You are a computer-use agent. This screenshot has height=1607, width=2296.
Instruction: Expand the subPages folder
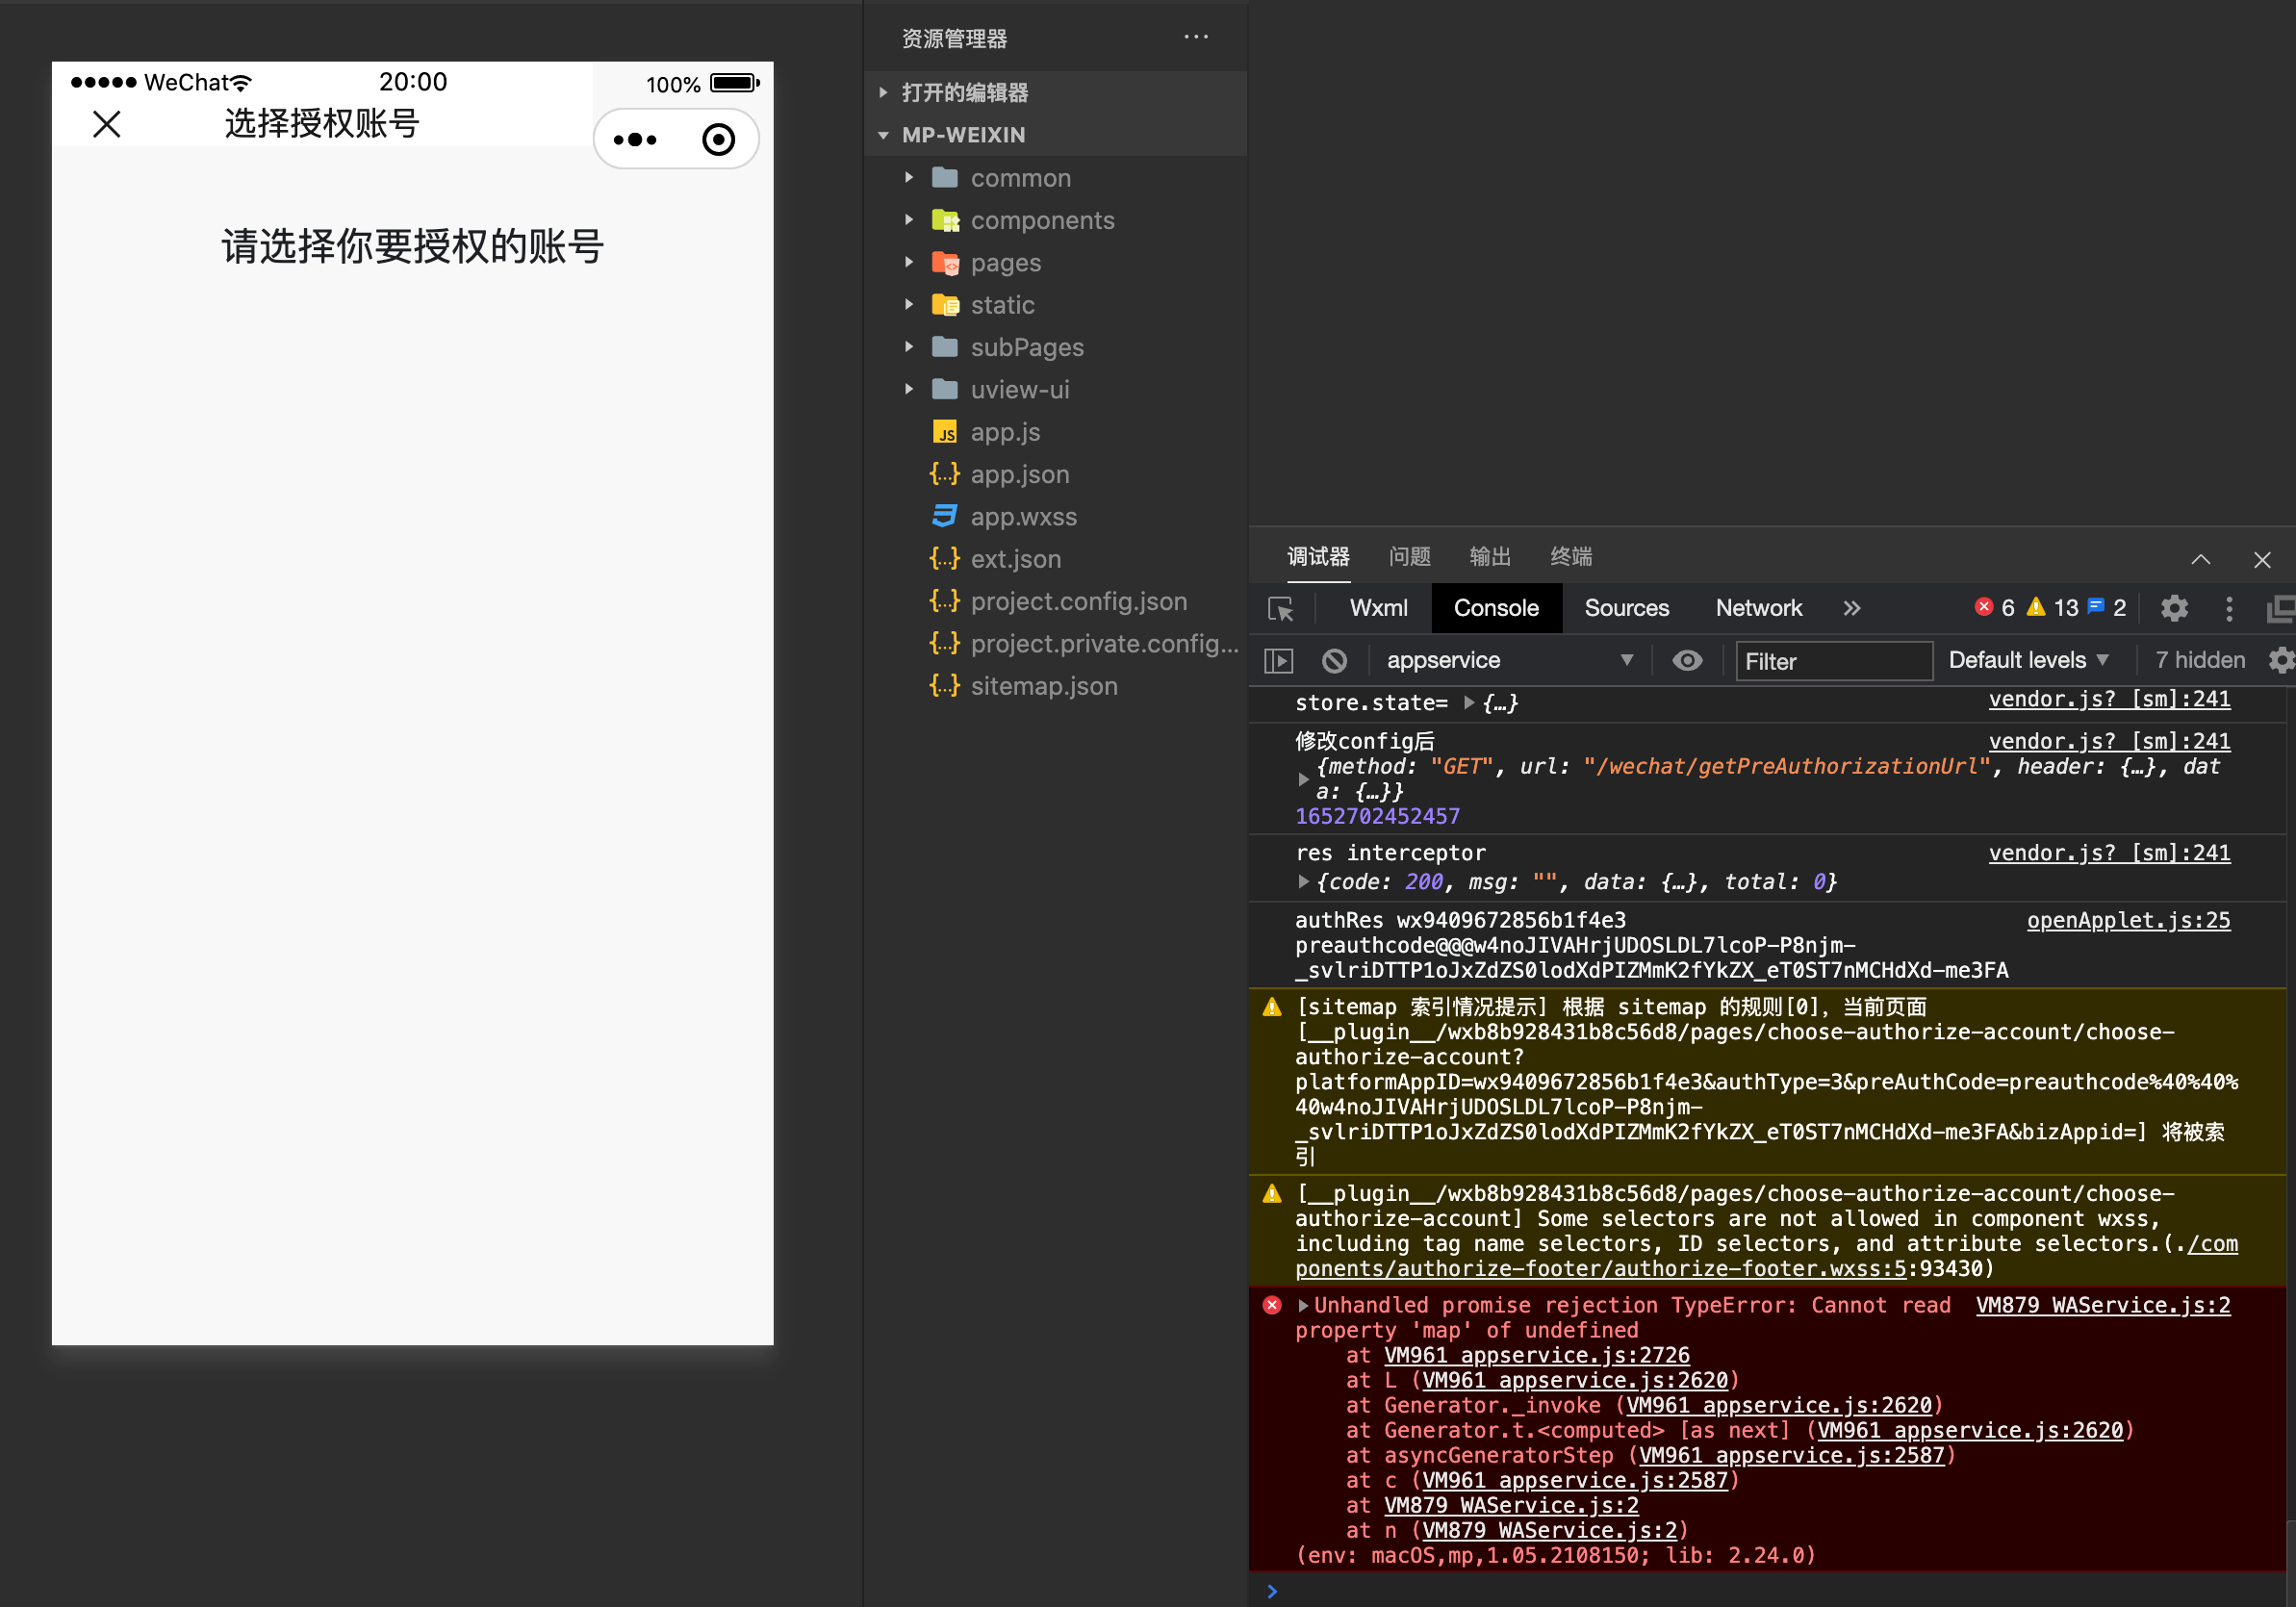click(1026, 347)
